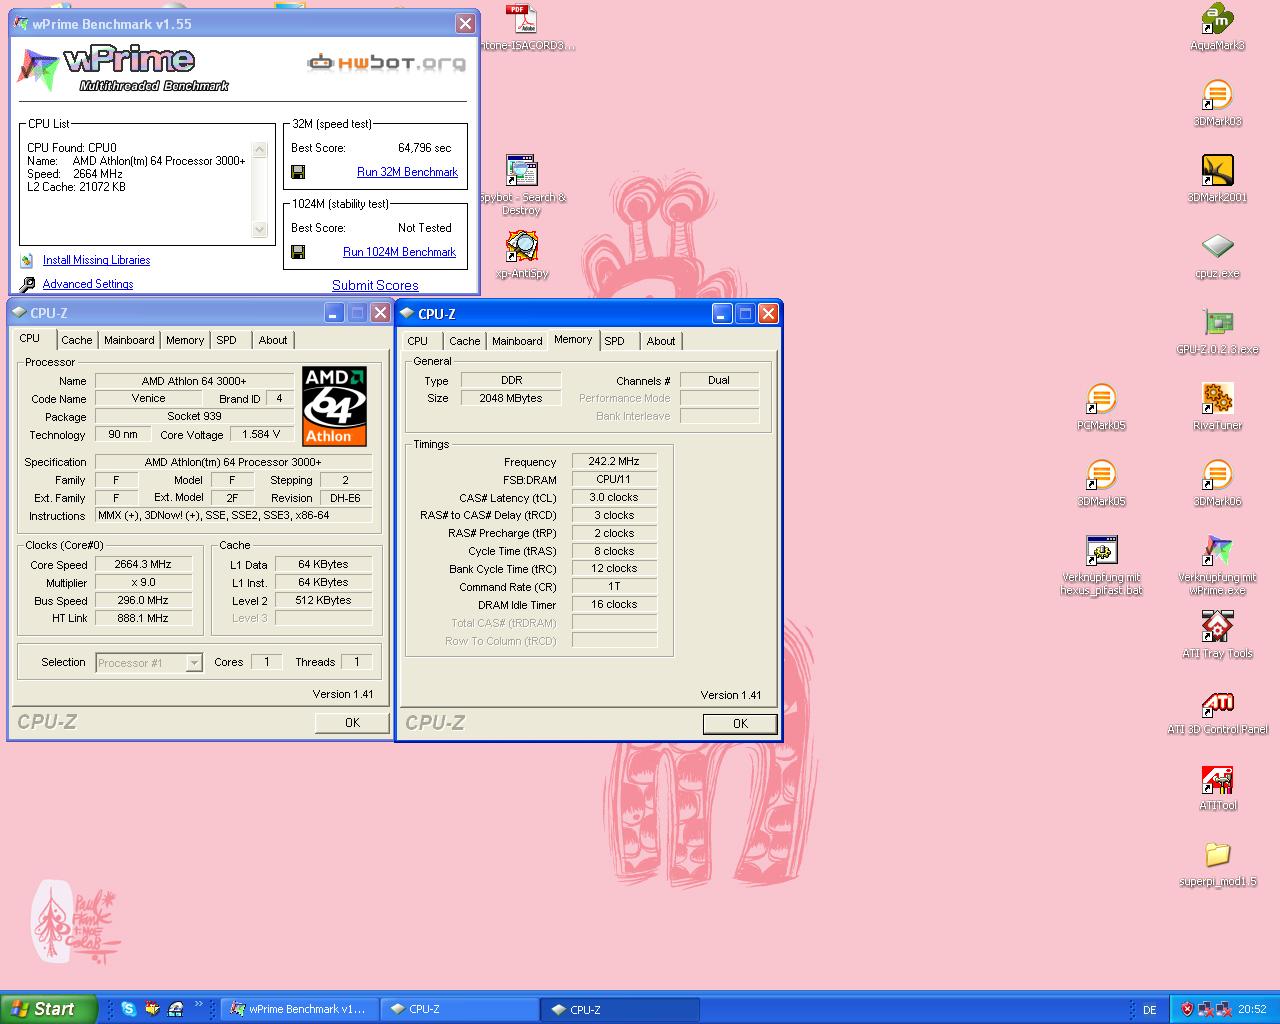This screenshot has width=1280, height=1024.
Task: Click the Core Voltage value 1.584 V
Action: pos(261,434)
